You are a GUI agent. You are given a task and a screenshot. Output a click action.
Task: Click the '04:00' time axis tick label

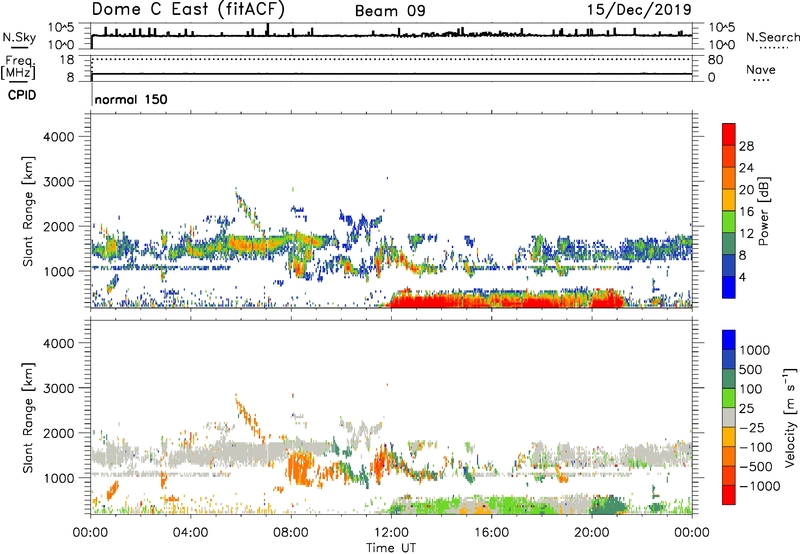click(190, 533)
